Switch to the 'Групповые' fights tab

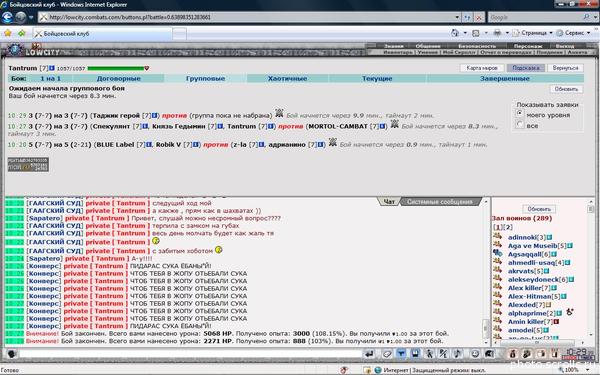(205, 78)
